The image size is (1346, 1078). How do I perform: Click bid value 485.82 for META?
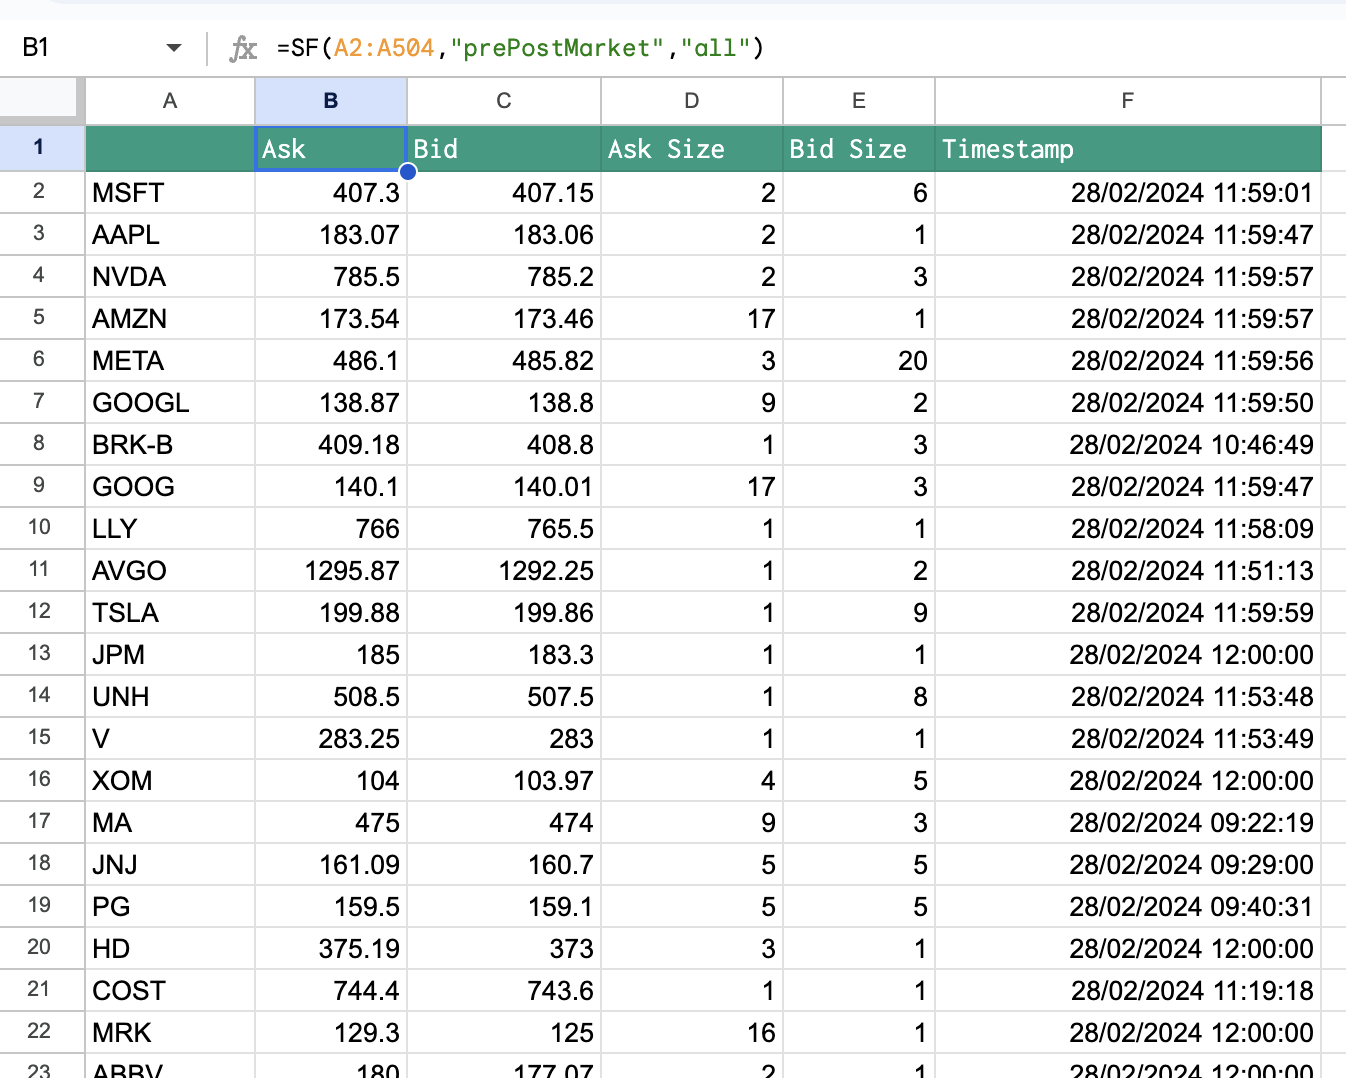[504, 360]
